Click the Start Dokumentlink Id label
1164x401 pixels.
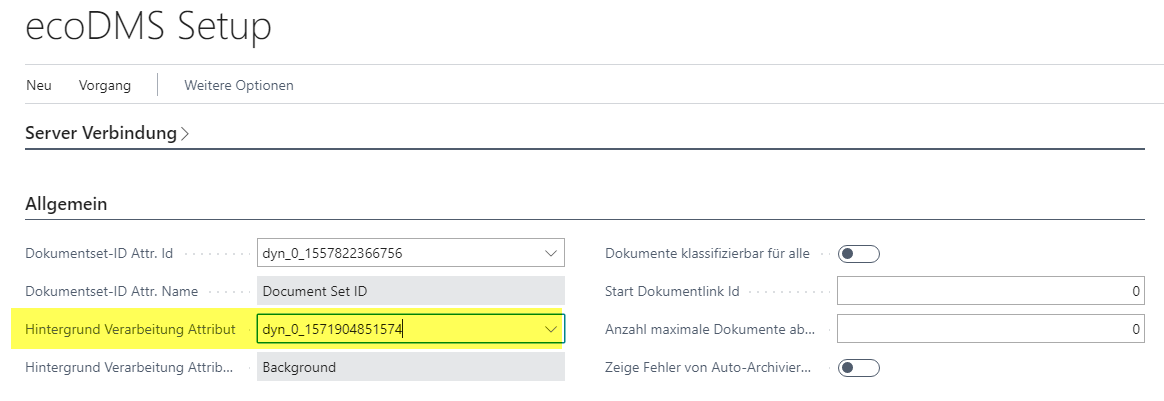click(673, 291)
